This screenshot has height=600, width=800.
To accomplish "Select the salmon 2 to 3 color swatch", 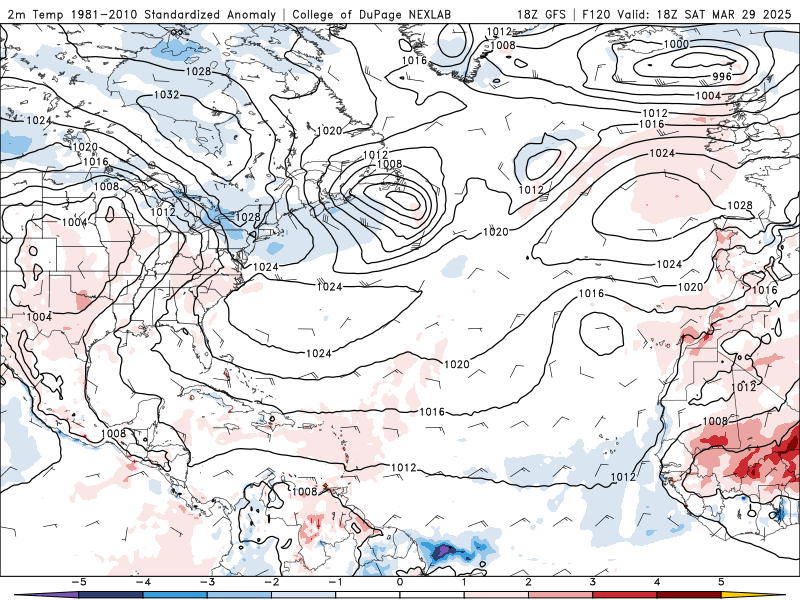I will click(561, 595).
